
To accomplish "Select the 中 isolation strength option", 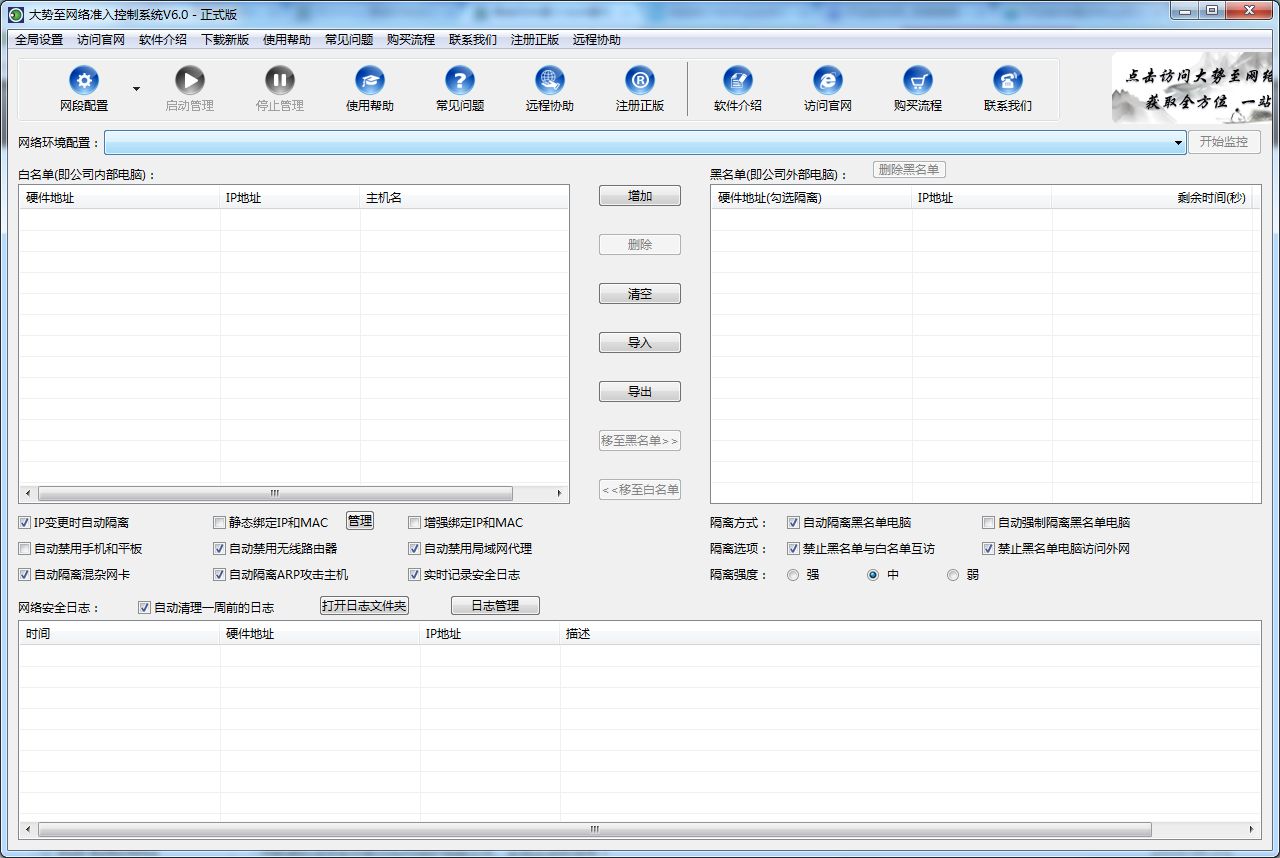I will click(873, 574).
